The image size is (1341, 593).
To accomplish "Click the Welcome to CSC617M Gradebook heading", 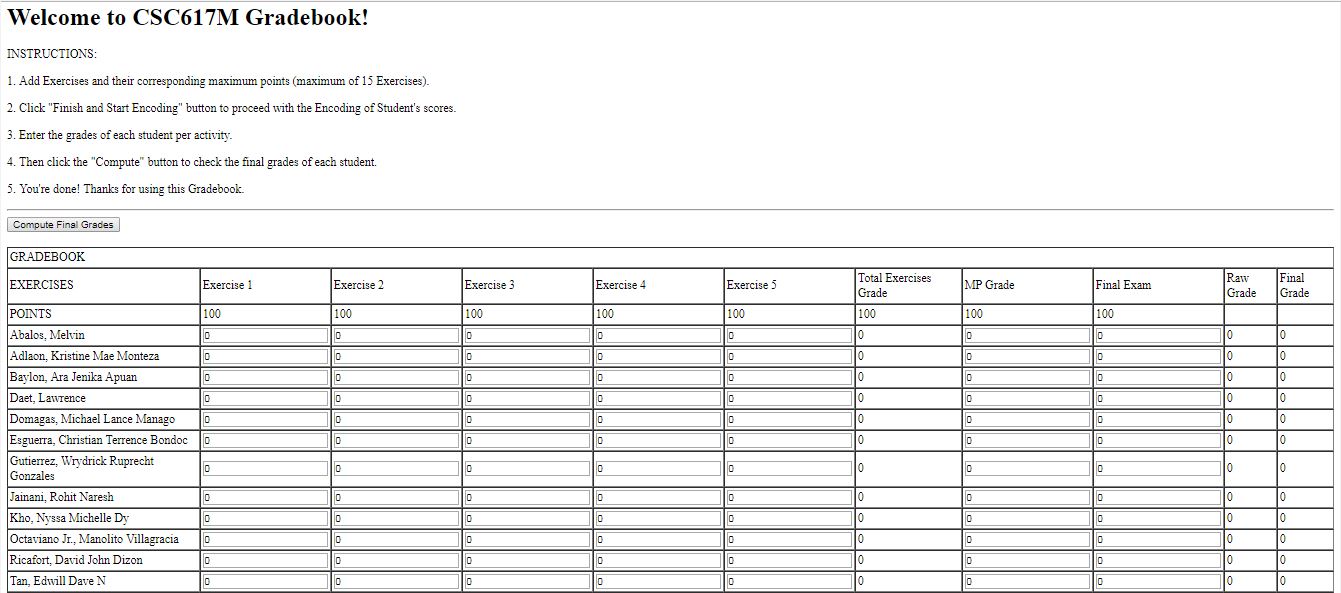I will tap(188, 18).
